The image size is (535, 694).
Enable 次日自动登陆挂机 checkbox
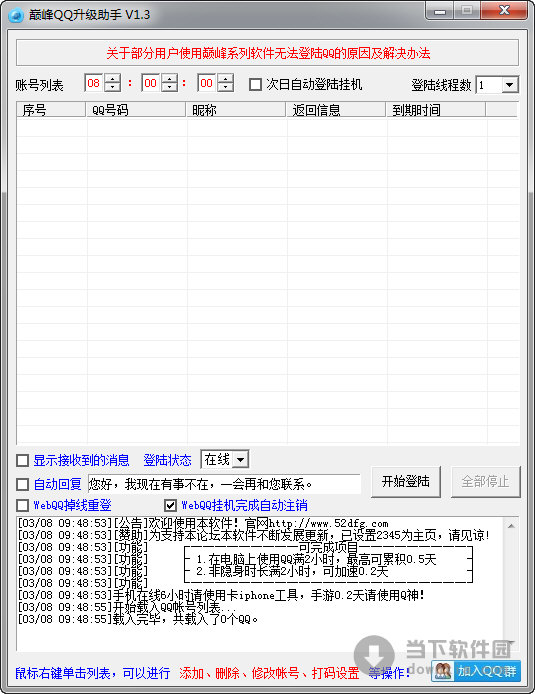point(255,84)
